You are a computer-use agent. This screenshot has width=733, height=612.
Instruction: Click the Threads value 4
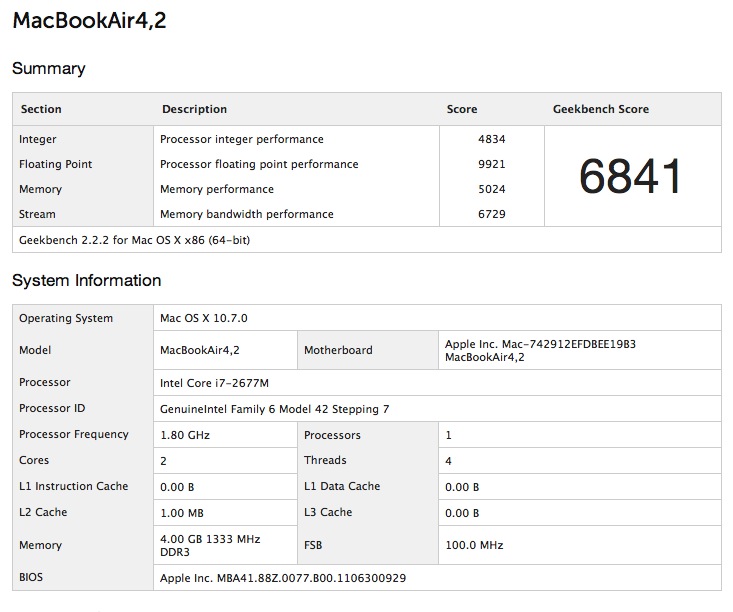tap(448, 461)
